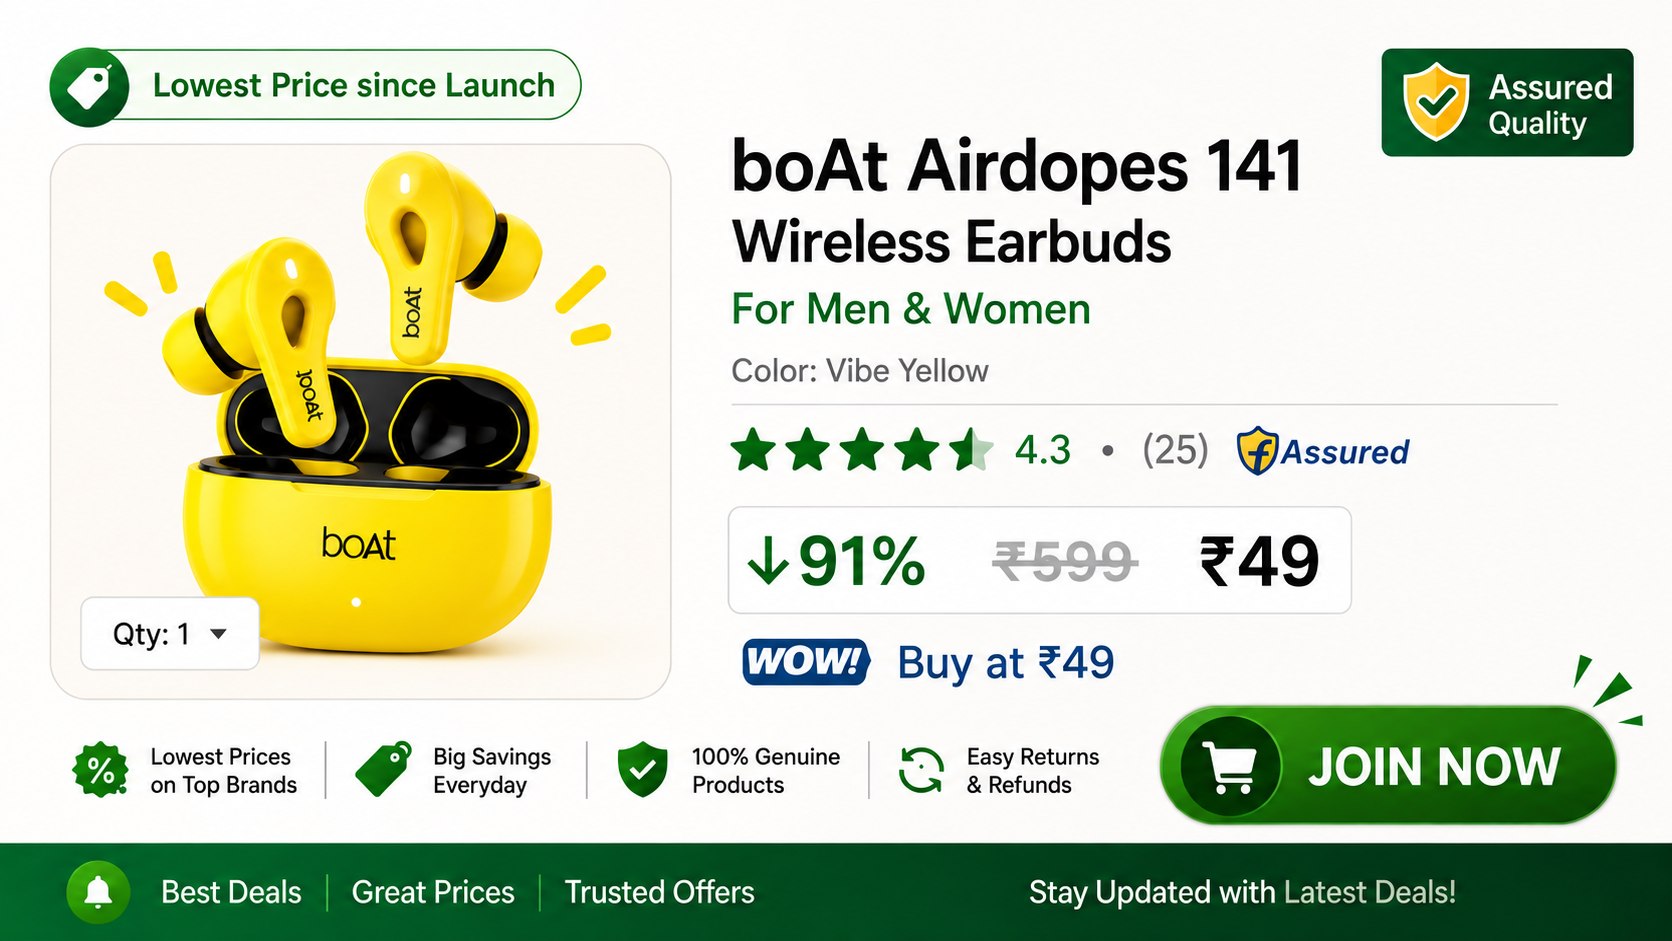This screenshot has width=1672, height=941.
Task: Select Best Deals in the footer bar
Action: [231, 892]
